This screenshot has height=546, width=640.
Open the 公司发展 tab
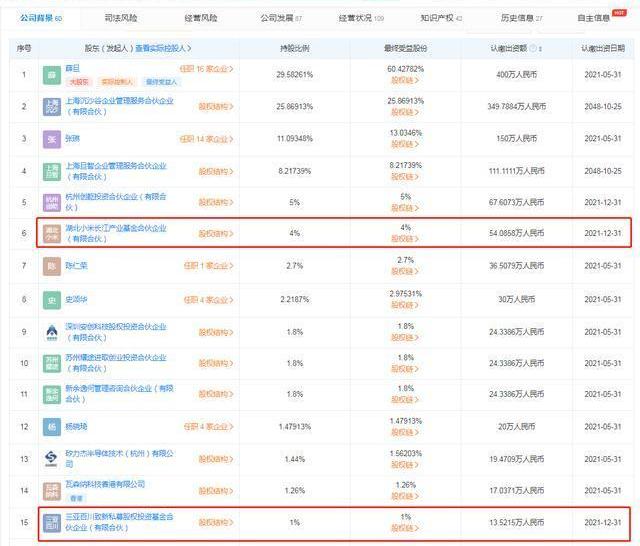[281, 18]
